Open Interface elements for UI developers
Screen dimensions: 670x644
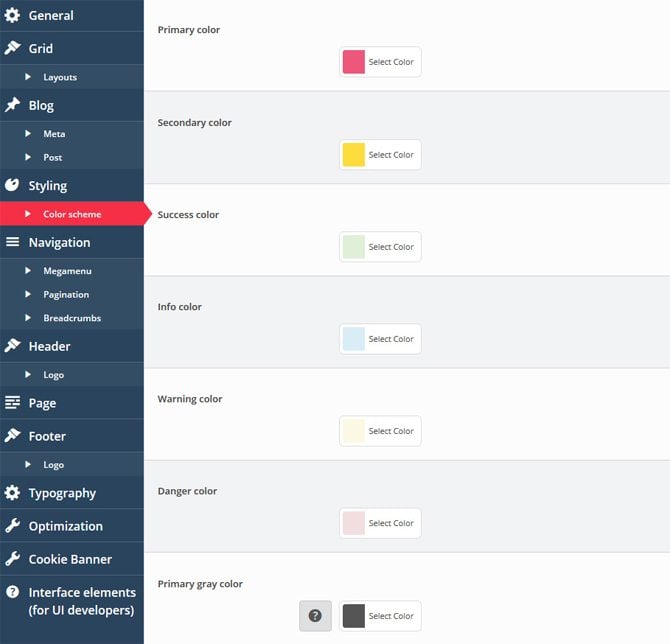point(80,601)
